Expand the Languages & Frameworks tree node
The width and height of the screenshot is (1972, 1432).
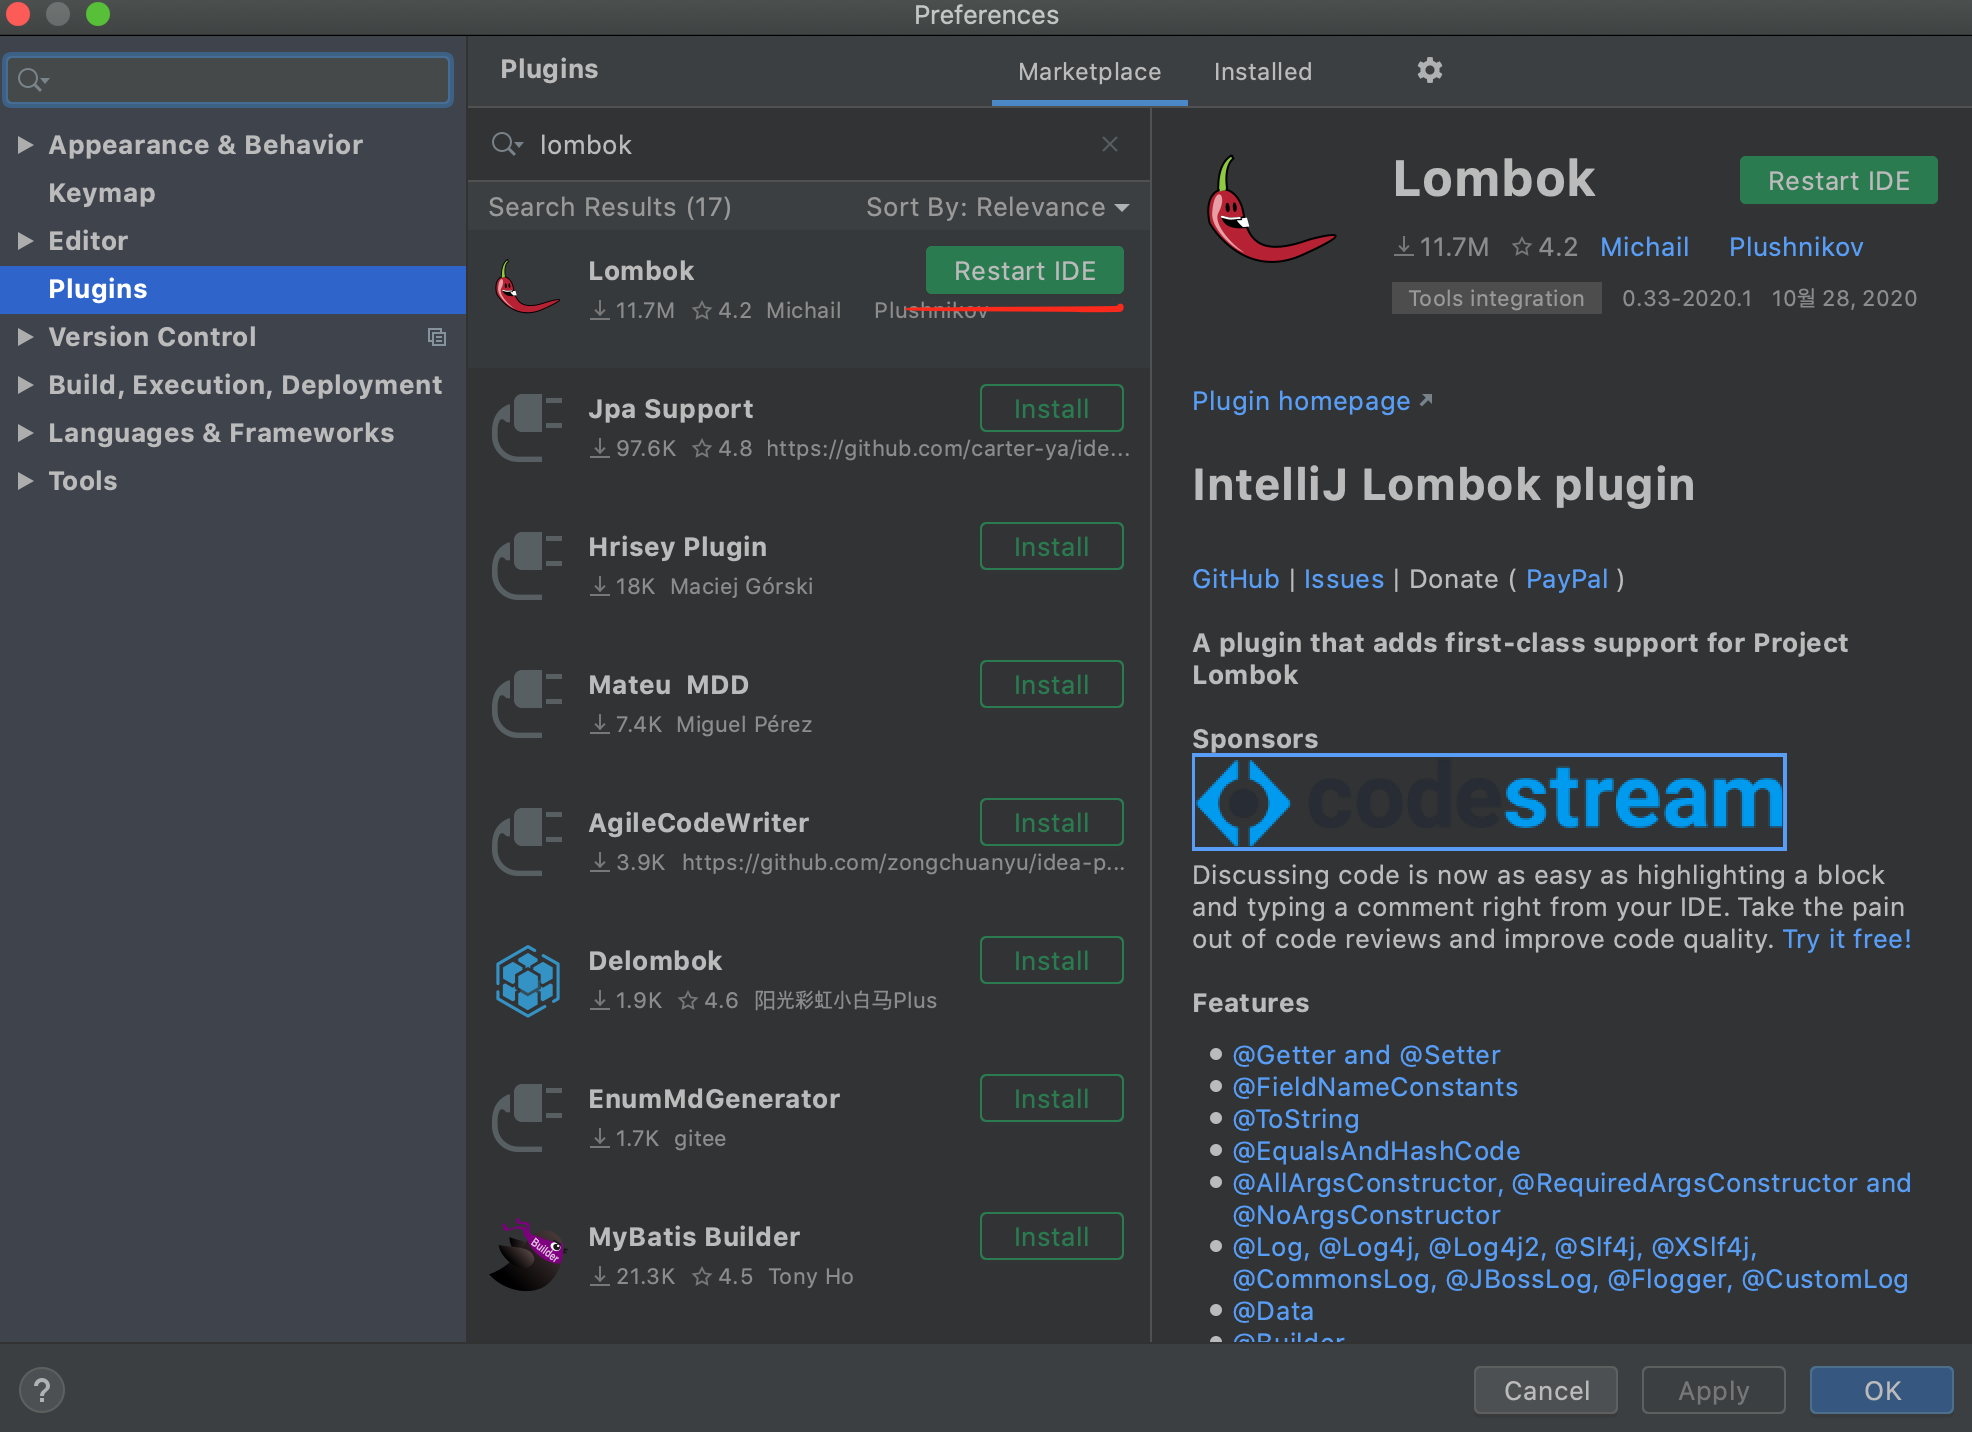(x=25, y=433)
